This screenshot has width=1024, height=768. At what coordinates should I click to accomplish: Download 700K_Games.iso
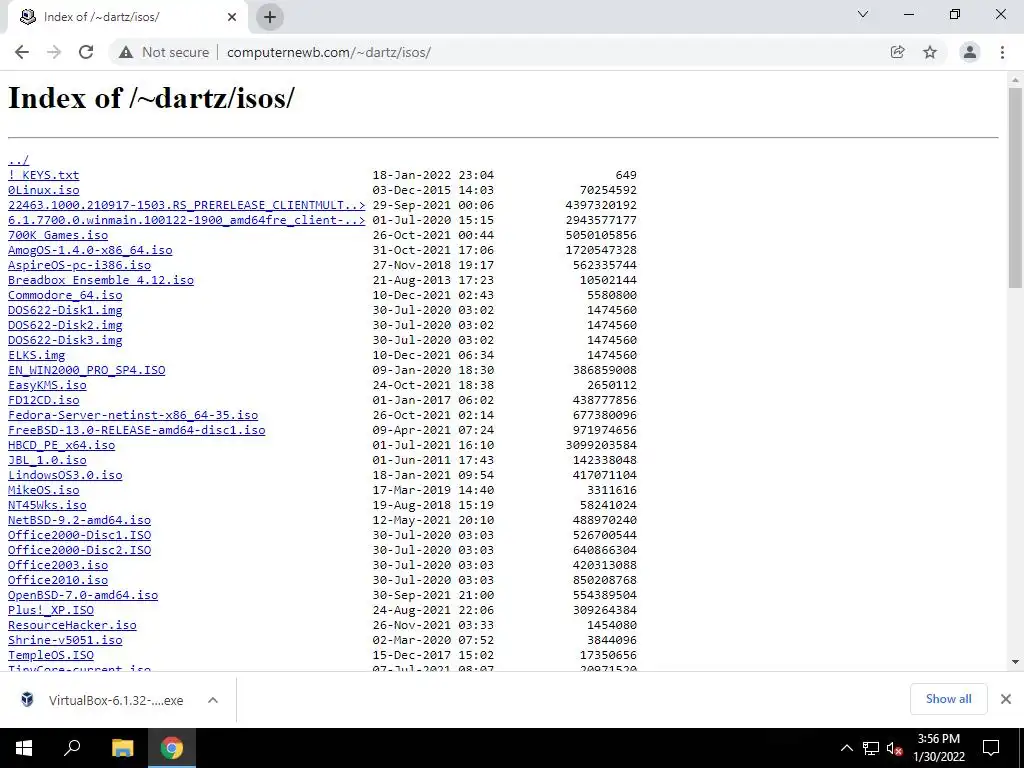tap(58, 235)
